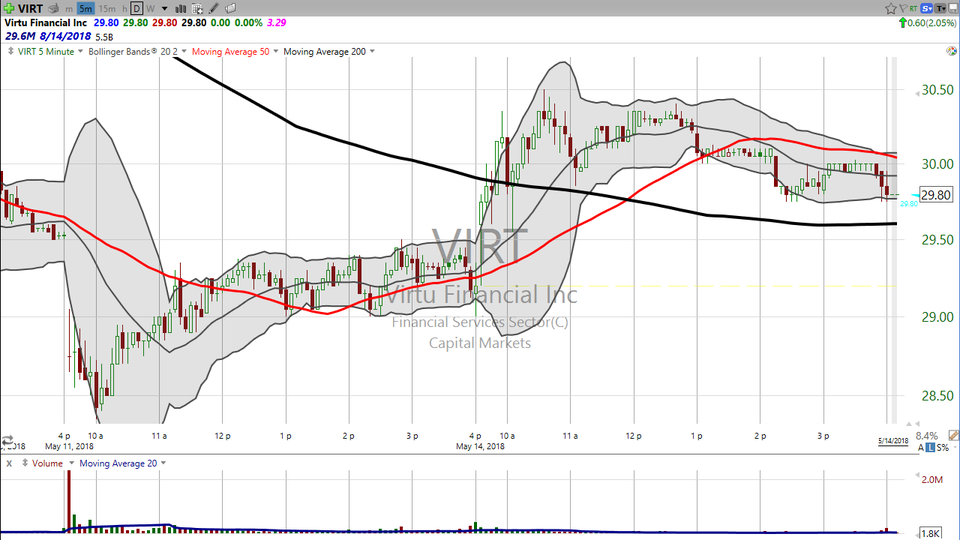Click the notes icon in top toolbar
Viewport: 960px width, 540px height.
[230, 9]
